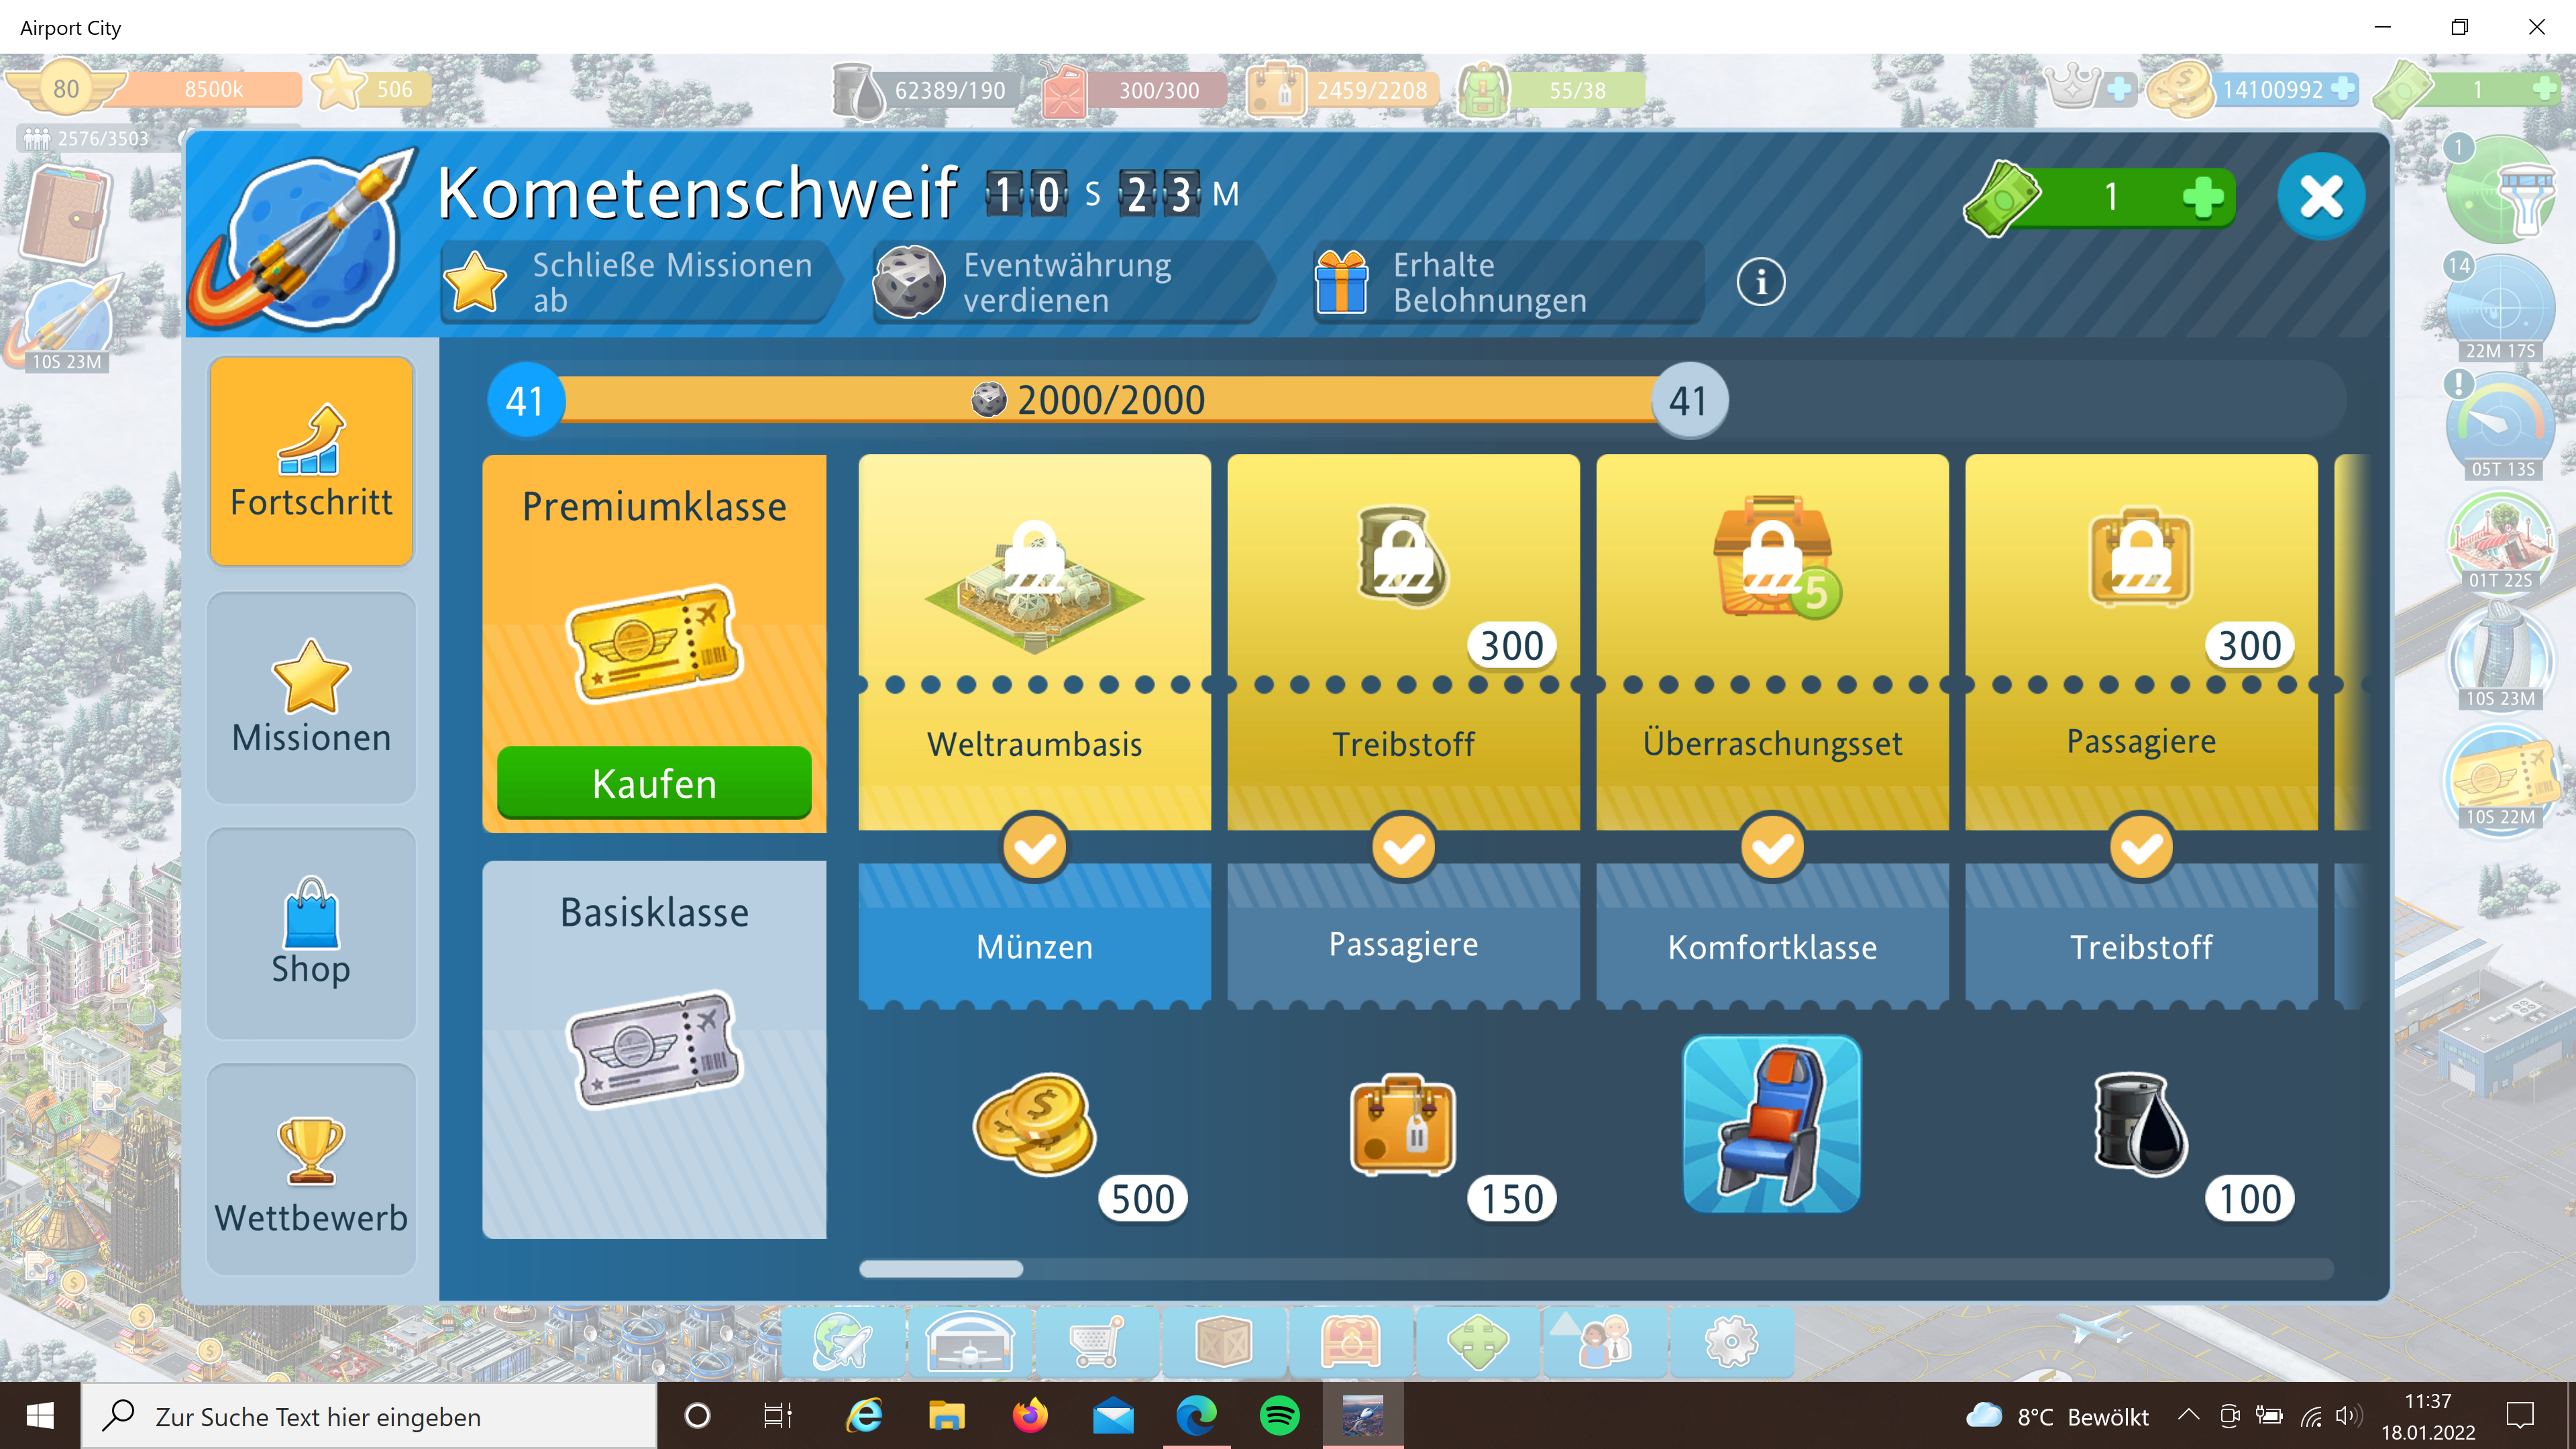This screenshot has width=2576, height=1449.
Task: Select the locked Weltraumbasis premium reward
Action: coord(1034,642)
